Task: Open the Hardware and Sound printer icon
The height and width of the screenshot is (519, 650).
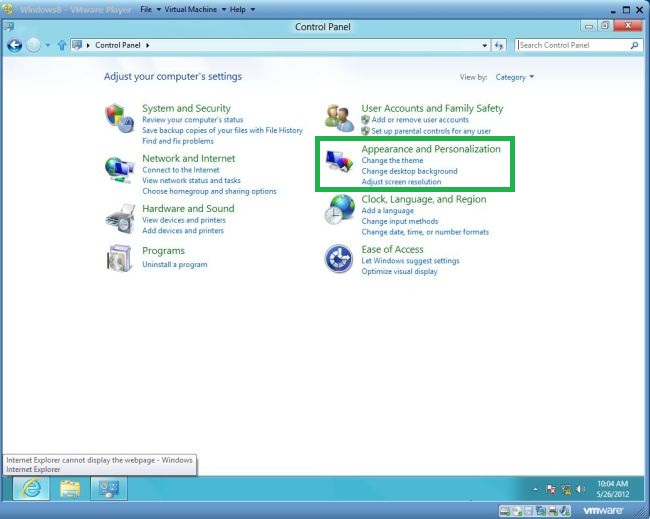Action: pyautogui.click(x=120, y=219)
